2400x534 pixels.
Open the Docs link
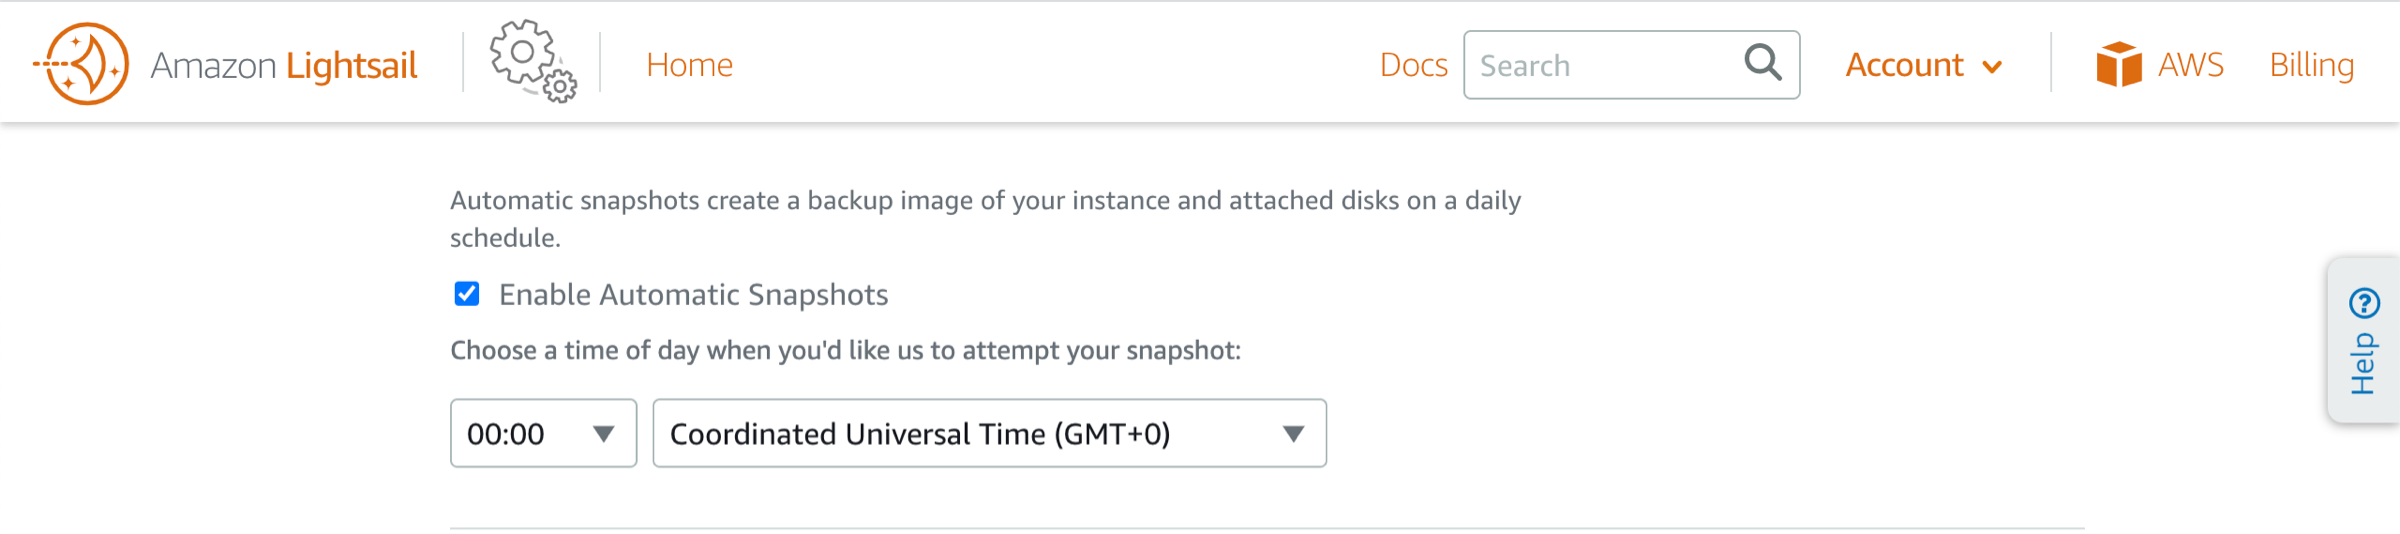coord(1413,65)
